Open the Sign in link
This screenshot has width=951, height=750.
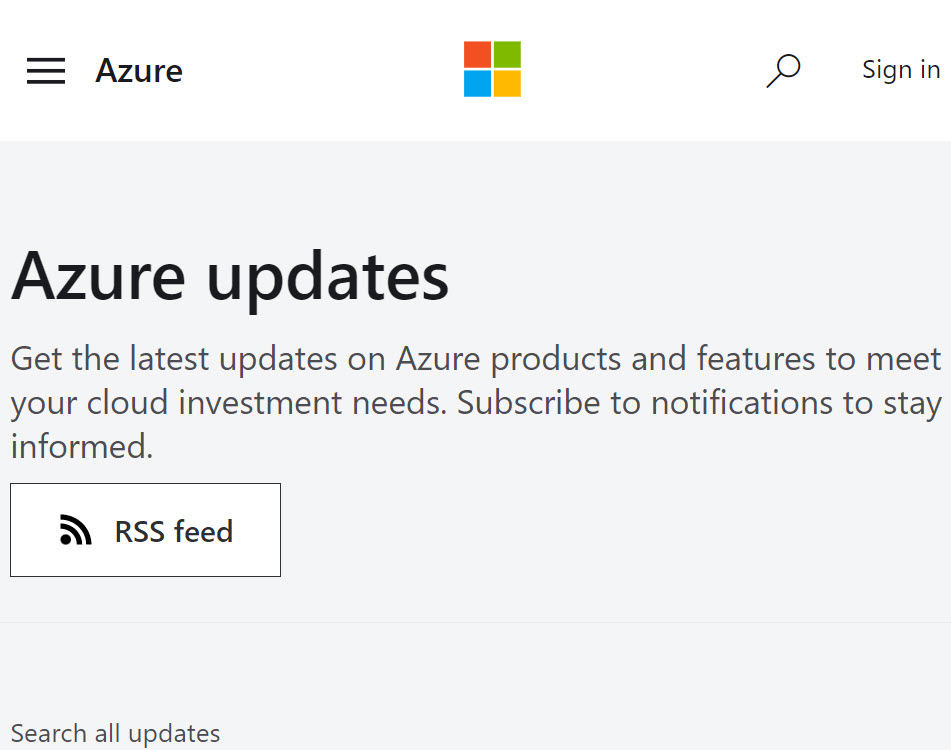point(901,70)
